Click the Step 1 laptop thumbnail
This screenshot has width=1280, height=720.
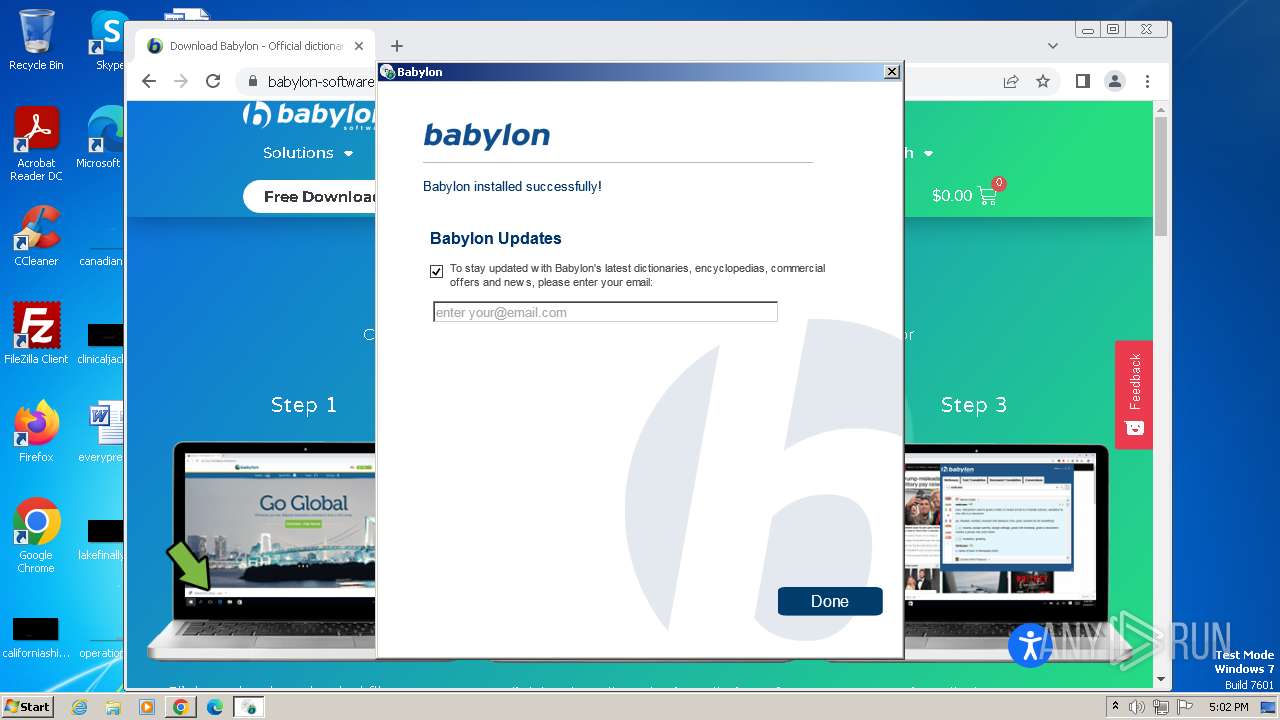pos(262,552)
